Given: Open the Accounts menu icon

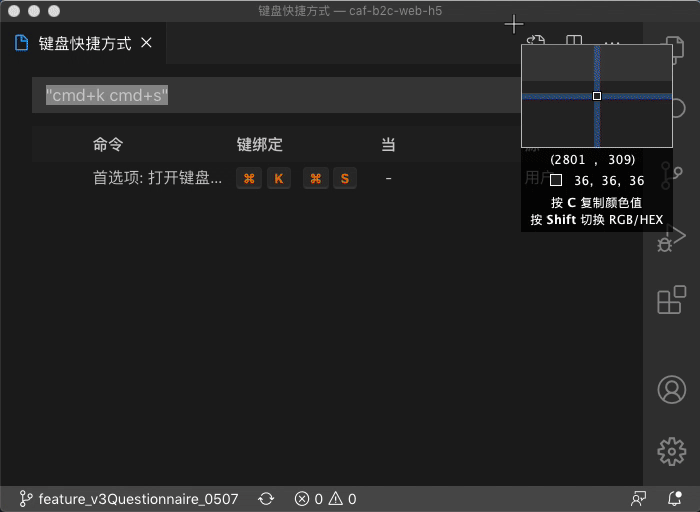Looking at the screenshot, I should point(671,389).
